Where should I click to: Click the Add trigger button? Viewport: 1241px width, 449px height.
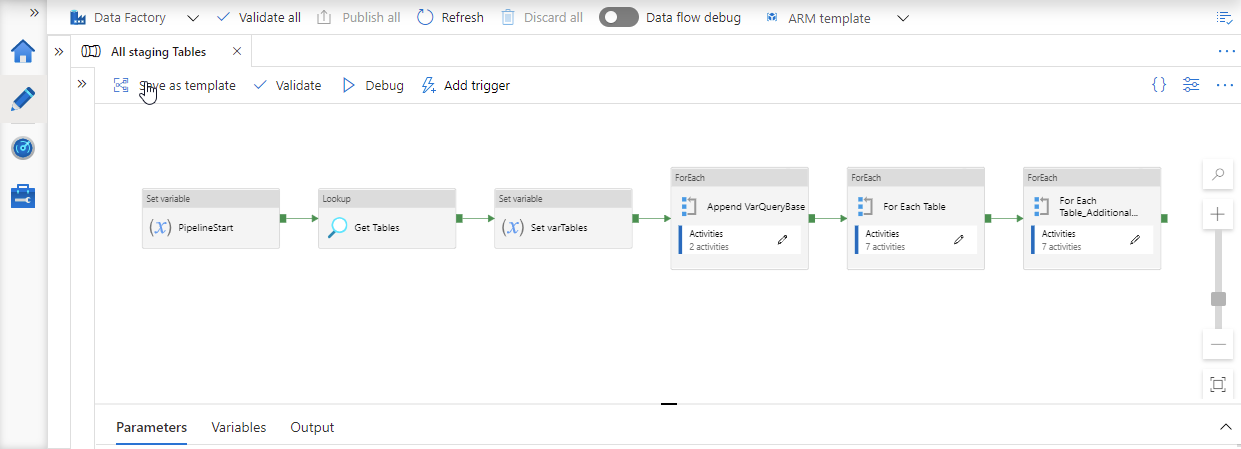click(x=465, y=86)
